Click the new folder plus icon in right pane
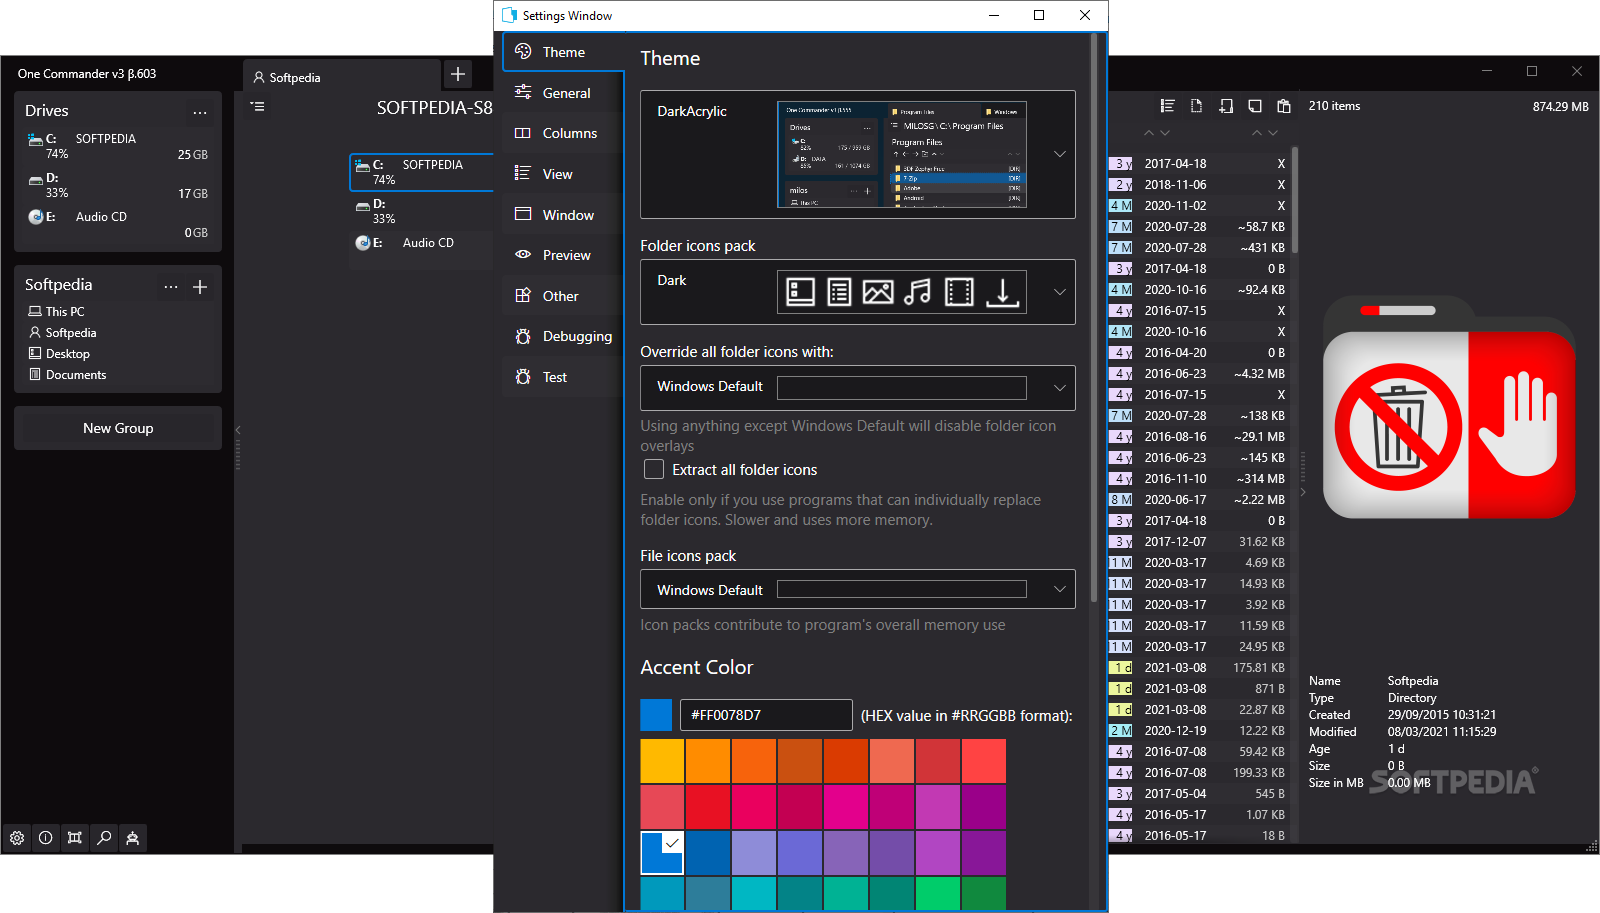 point(1226,106)
